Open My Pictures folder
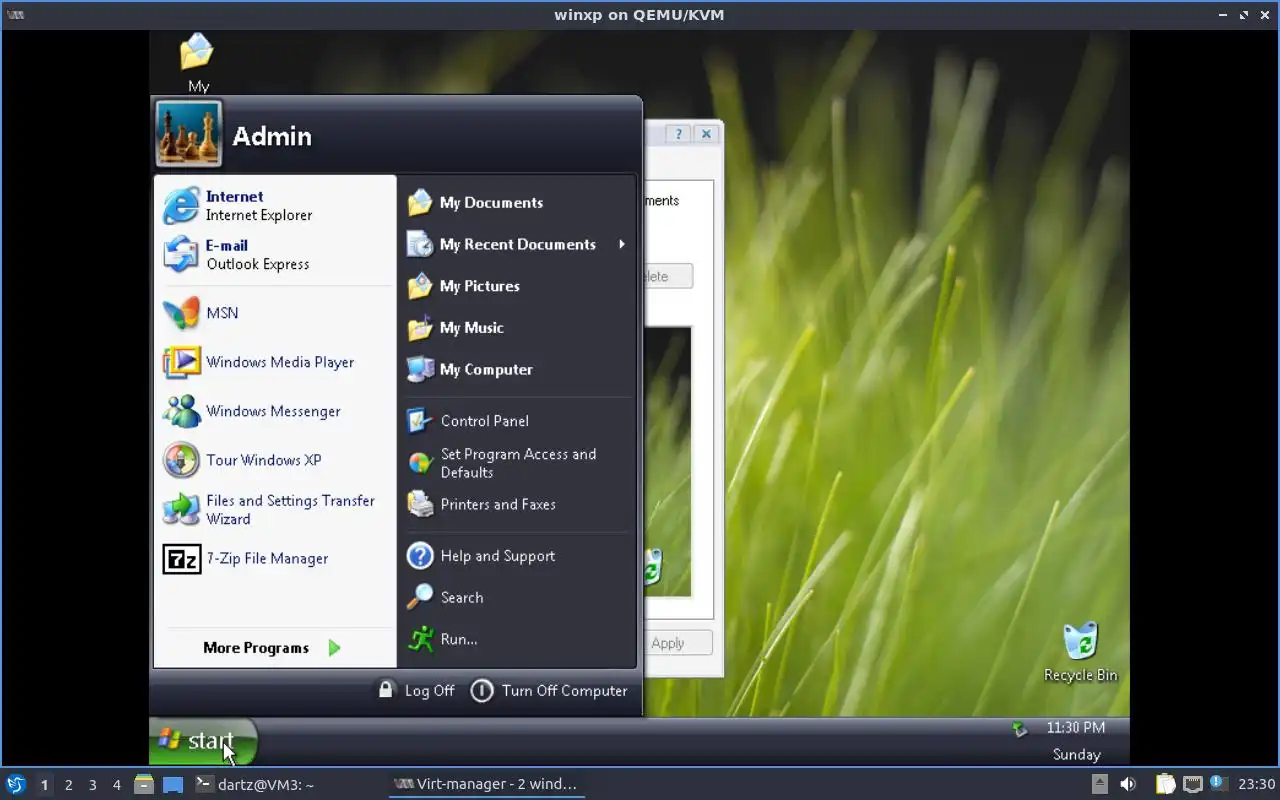The width and height of the screenshot is (1280, 800). pos(518,286)
